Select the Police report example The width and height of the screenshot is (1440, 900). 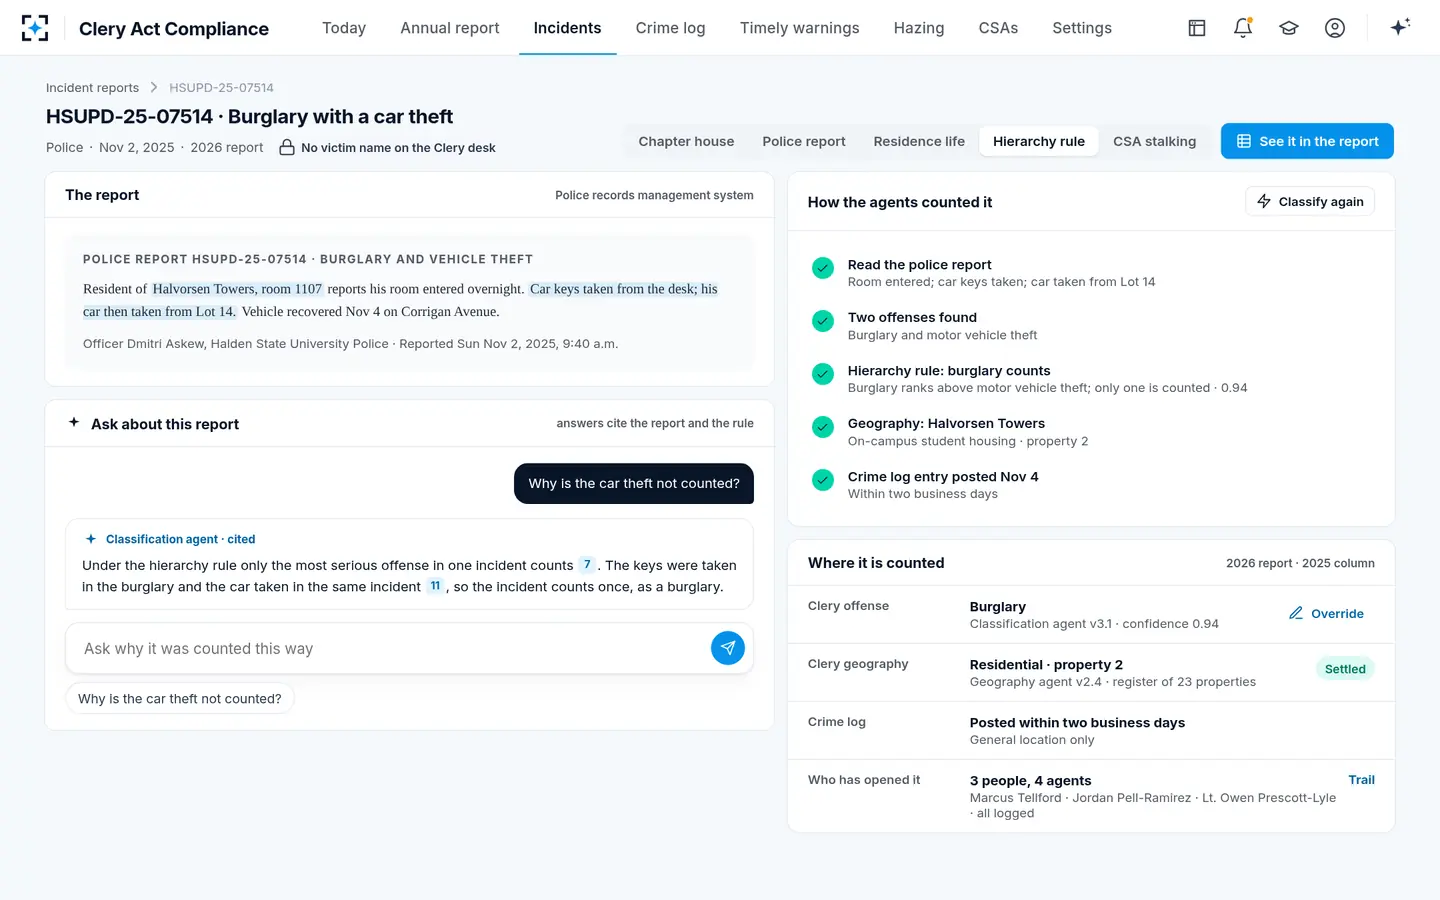coord(804,141)
